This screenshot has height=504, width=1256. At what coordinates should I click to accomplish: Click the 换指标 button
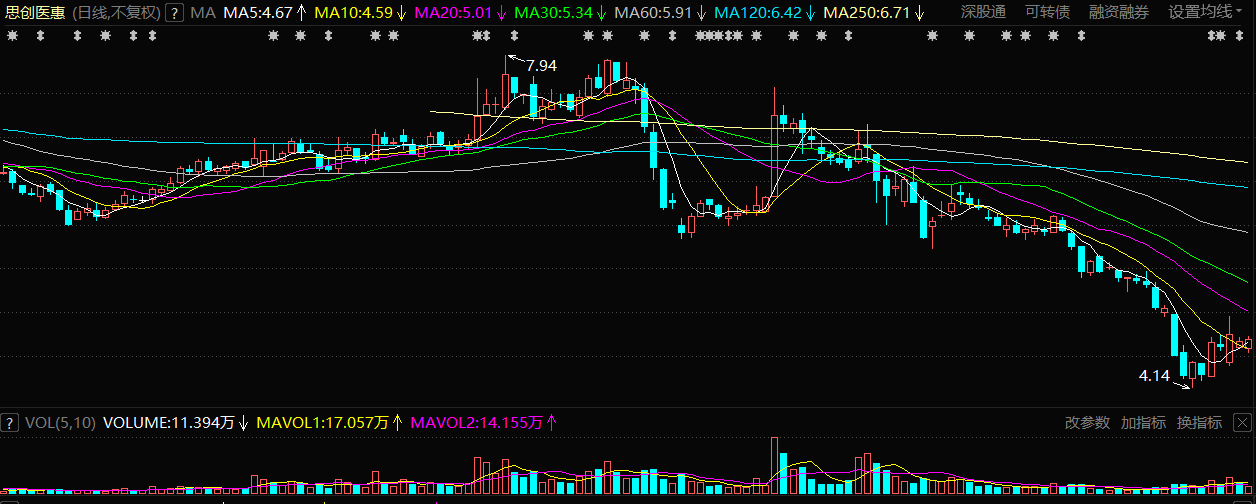tap(1199, 423)
